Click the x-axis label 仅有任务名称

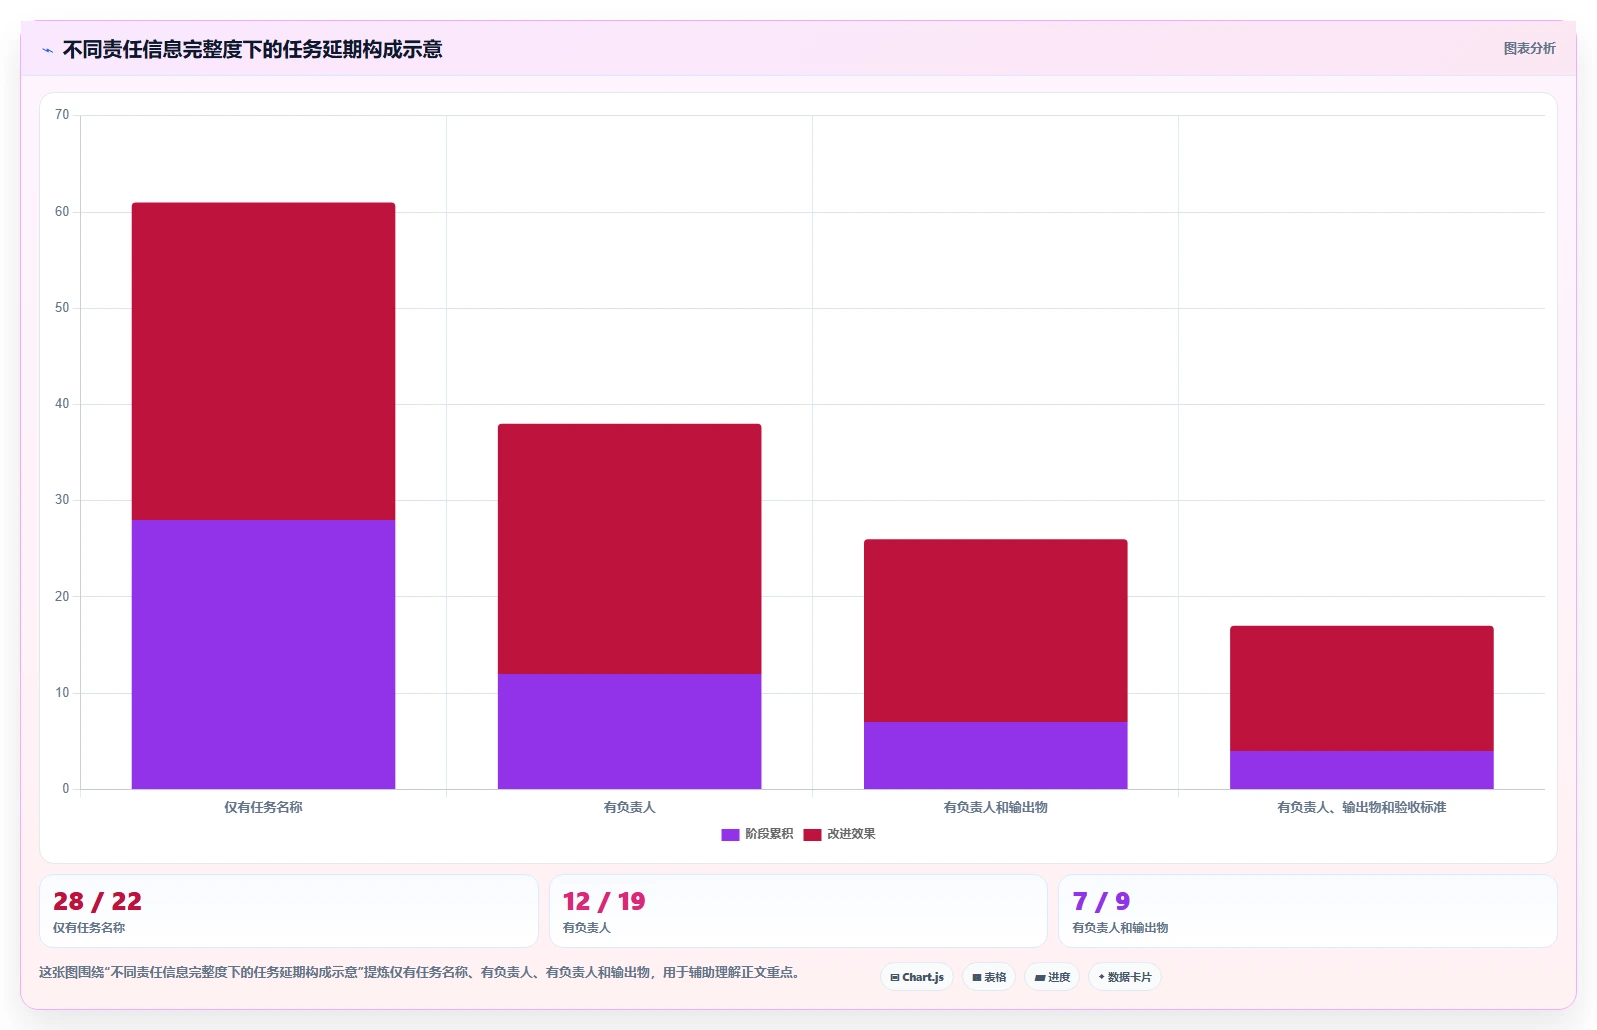click(x=263, y=807)
